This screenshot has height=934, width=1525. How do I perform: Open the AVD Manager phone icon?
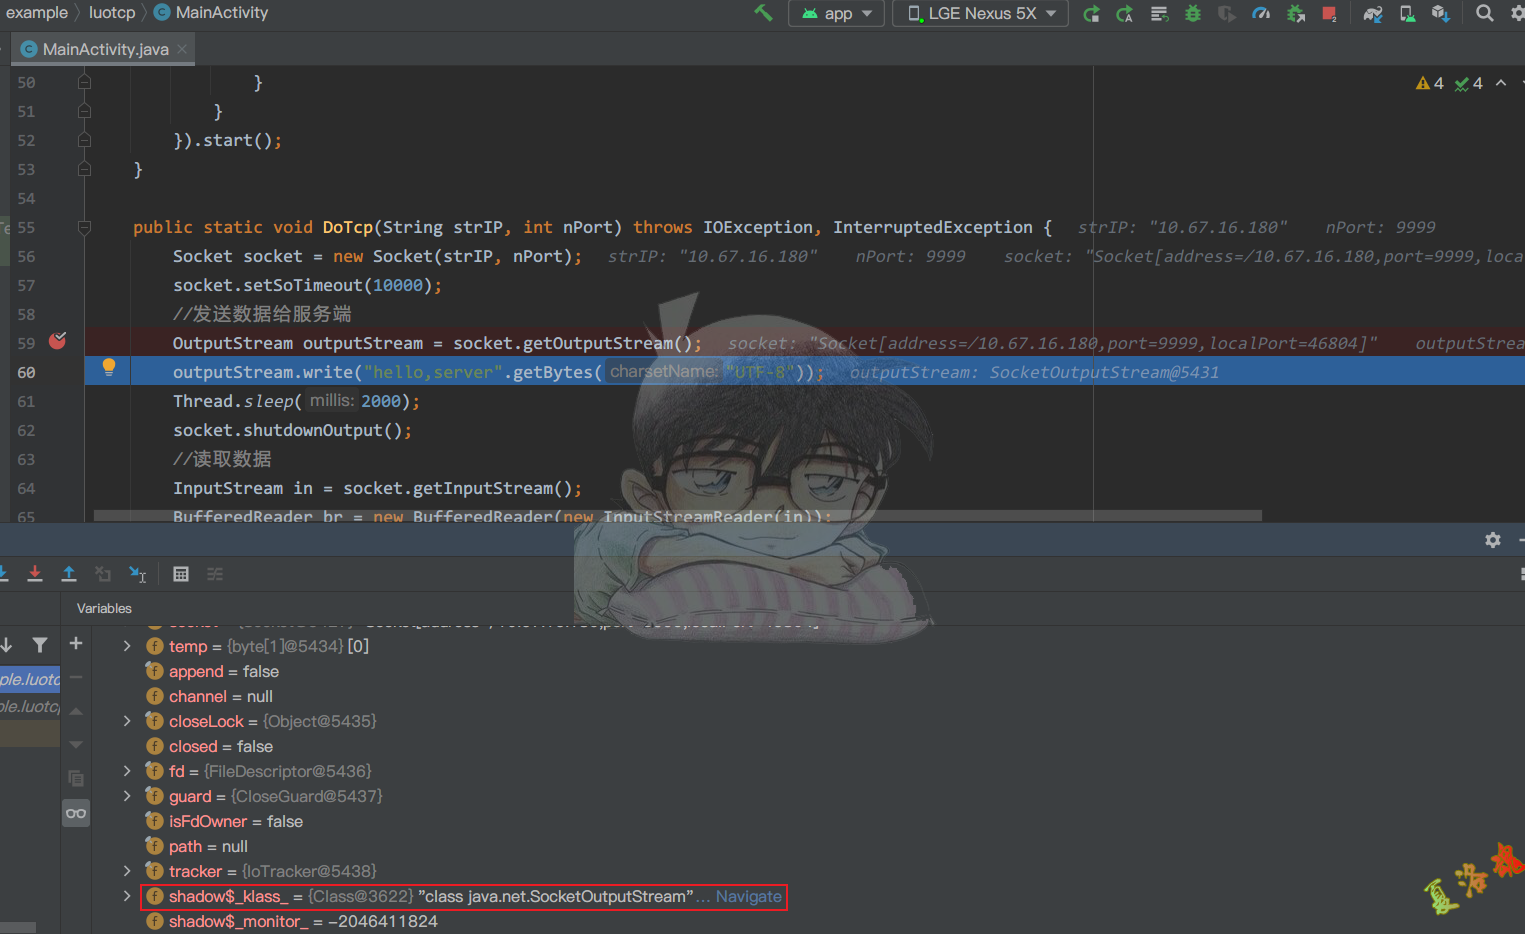click(x=1407, y=13)
